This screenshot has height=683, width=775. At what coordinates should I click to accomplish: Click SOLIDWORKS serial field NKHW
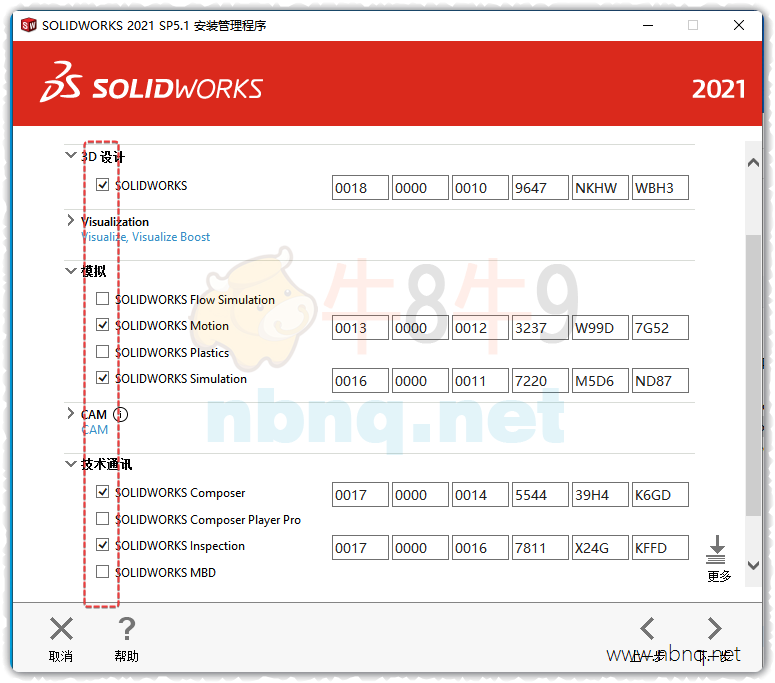[x=601, y=188]
